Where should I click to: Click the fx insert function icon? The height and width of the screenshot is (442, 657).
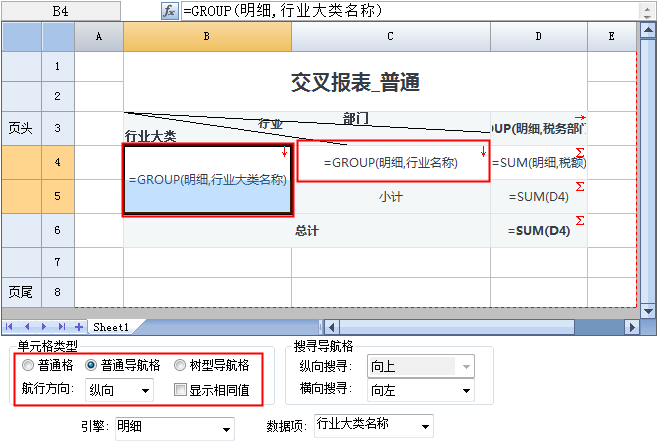(x=169, y=10)
